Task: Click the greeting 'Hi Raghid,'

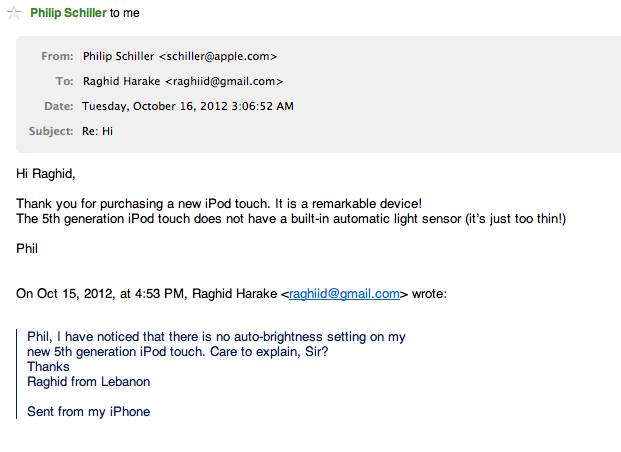Action: [x=46, y=174]
